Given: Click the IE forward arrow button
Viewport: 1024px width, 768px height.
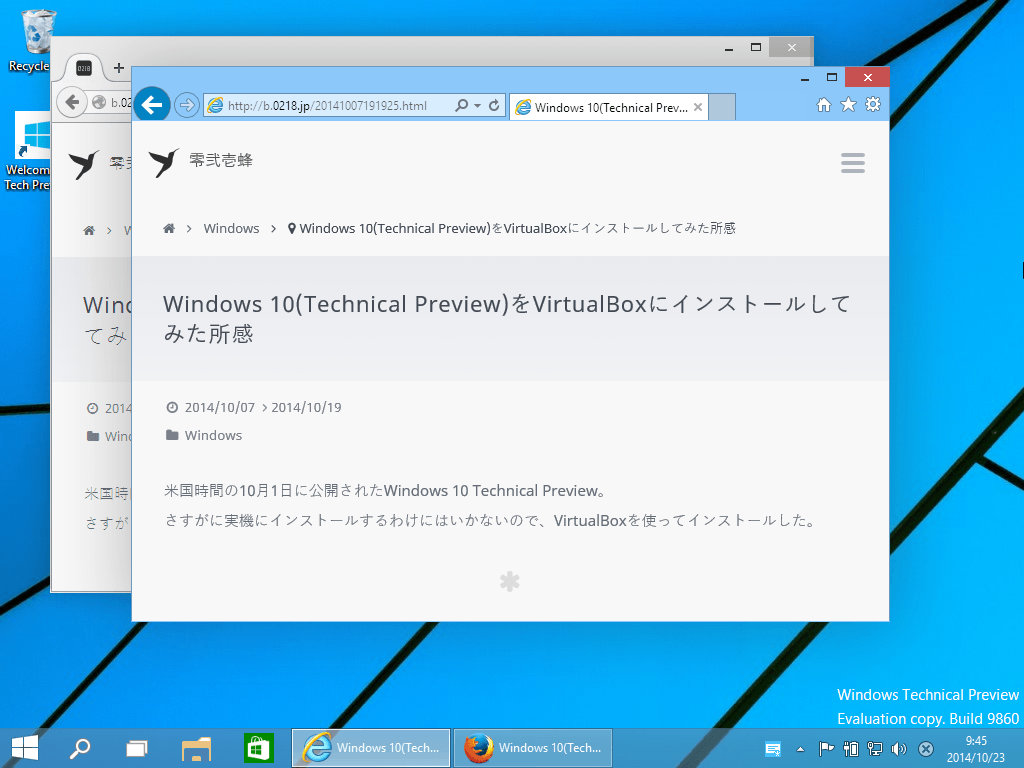Looking at the screenshot, I should click(x=187, y=105).
